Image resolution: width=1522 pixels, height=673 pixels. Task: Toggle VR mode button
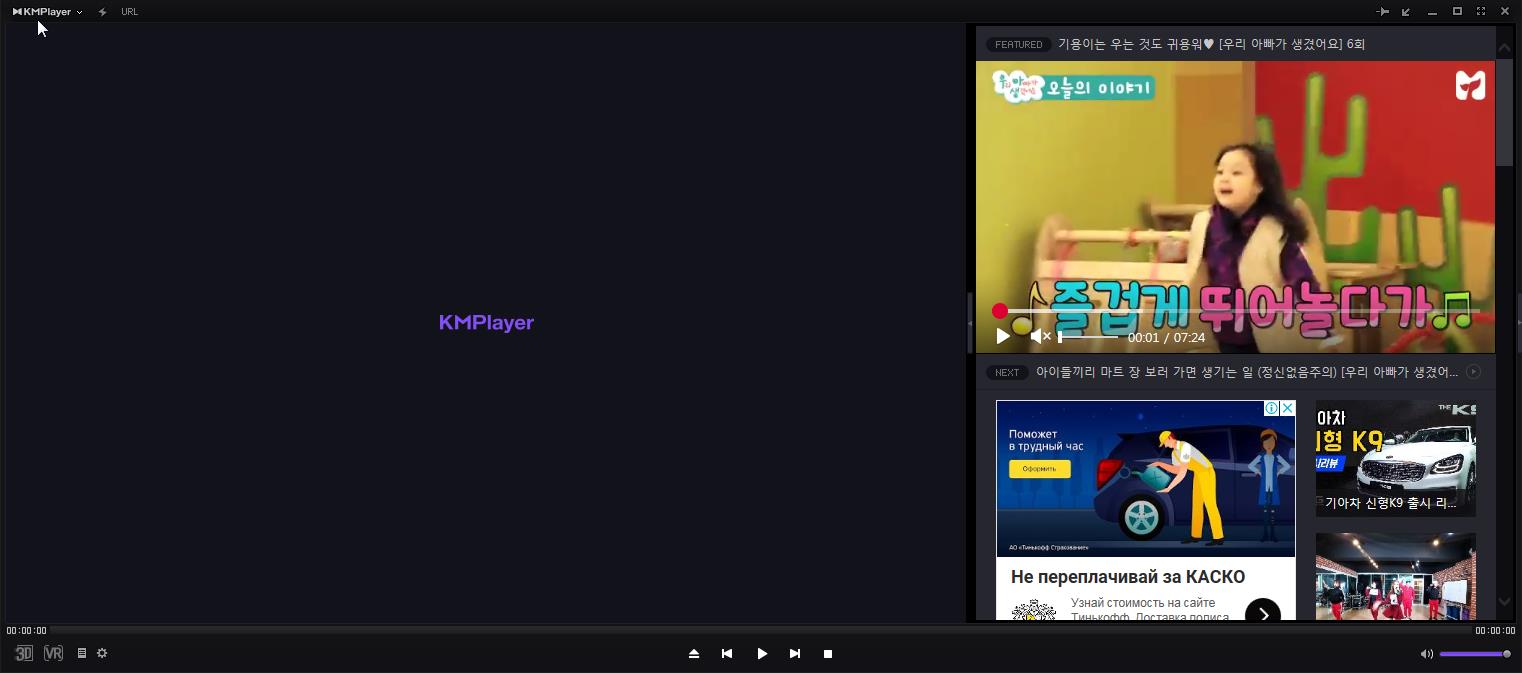click(53, 653)
